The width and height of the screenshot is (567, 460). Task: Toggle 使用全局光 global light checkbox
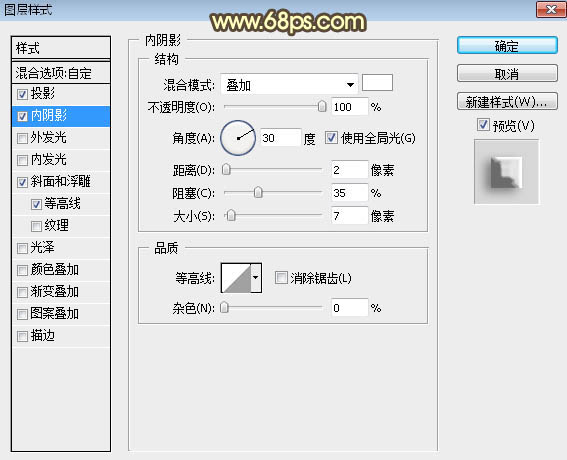point(331,138)
